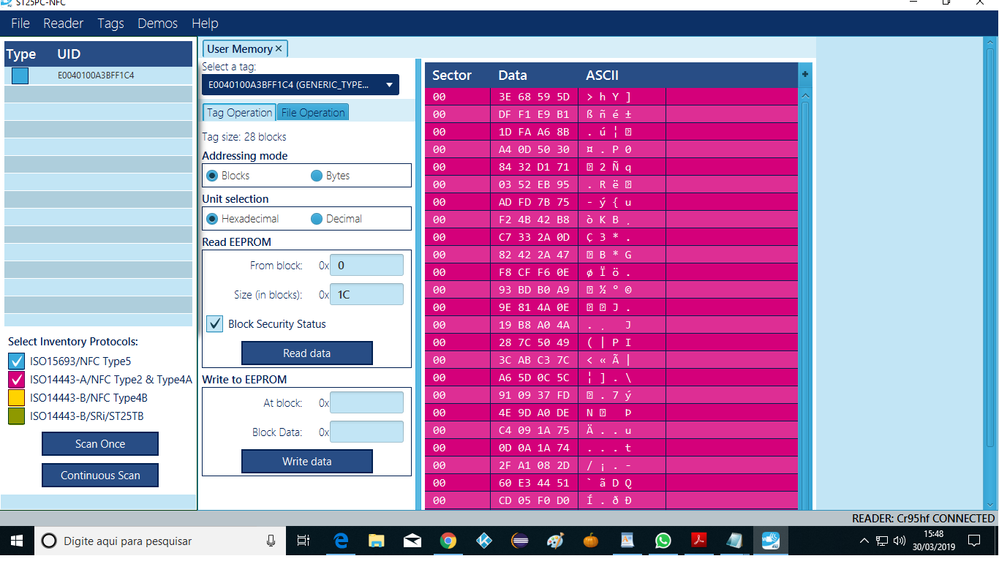Open Task View from the taskbar

(x=303, y=541)
